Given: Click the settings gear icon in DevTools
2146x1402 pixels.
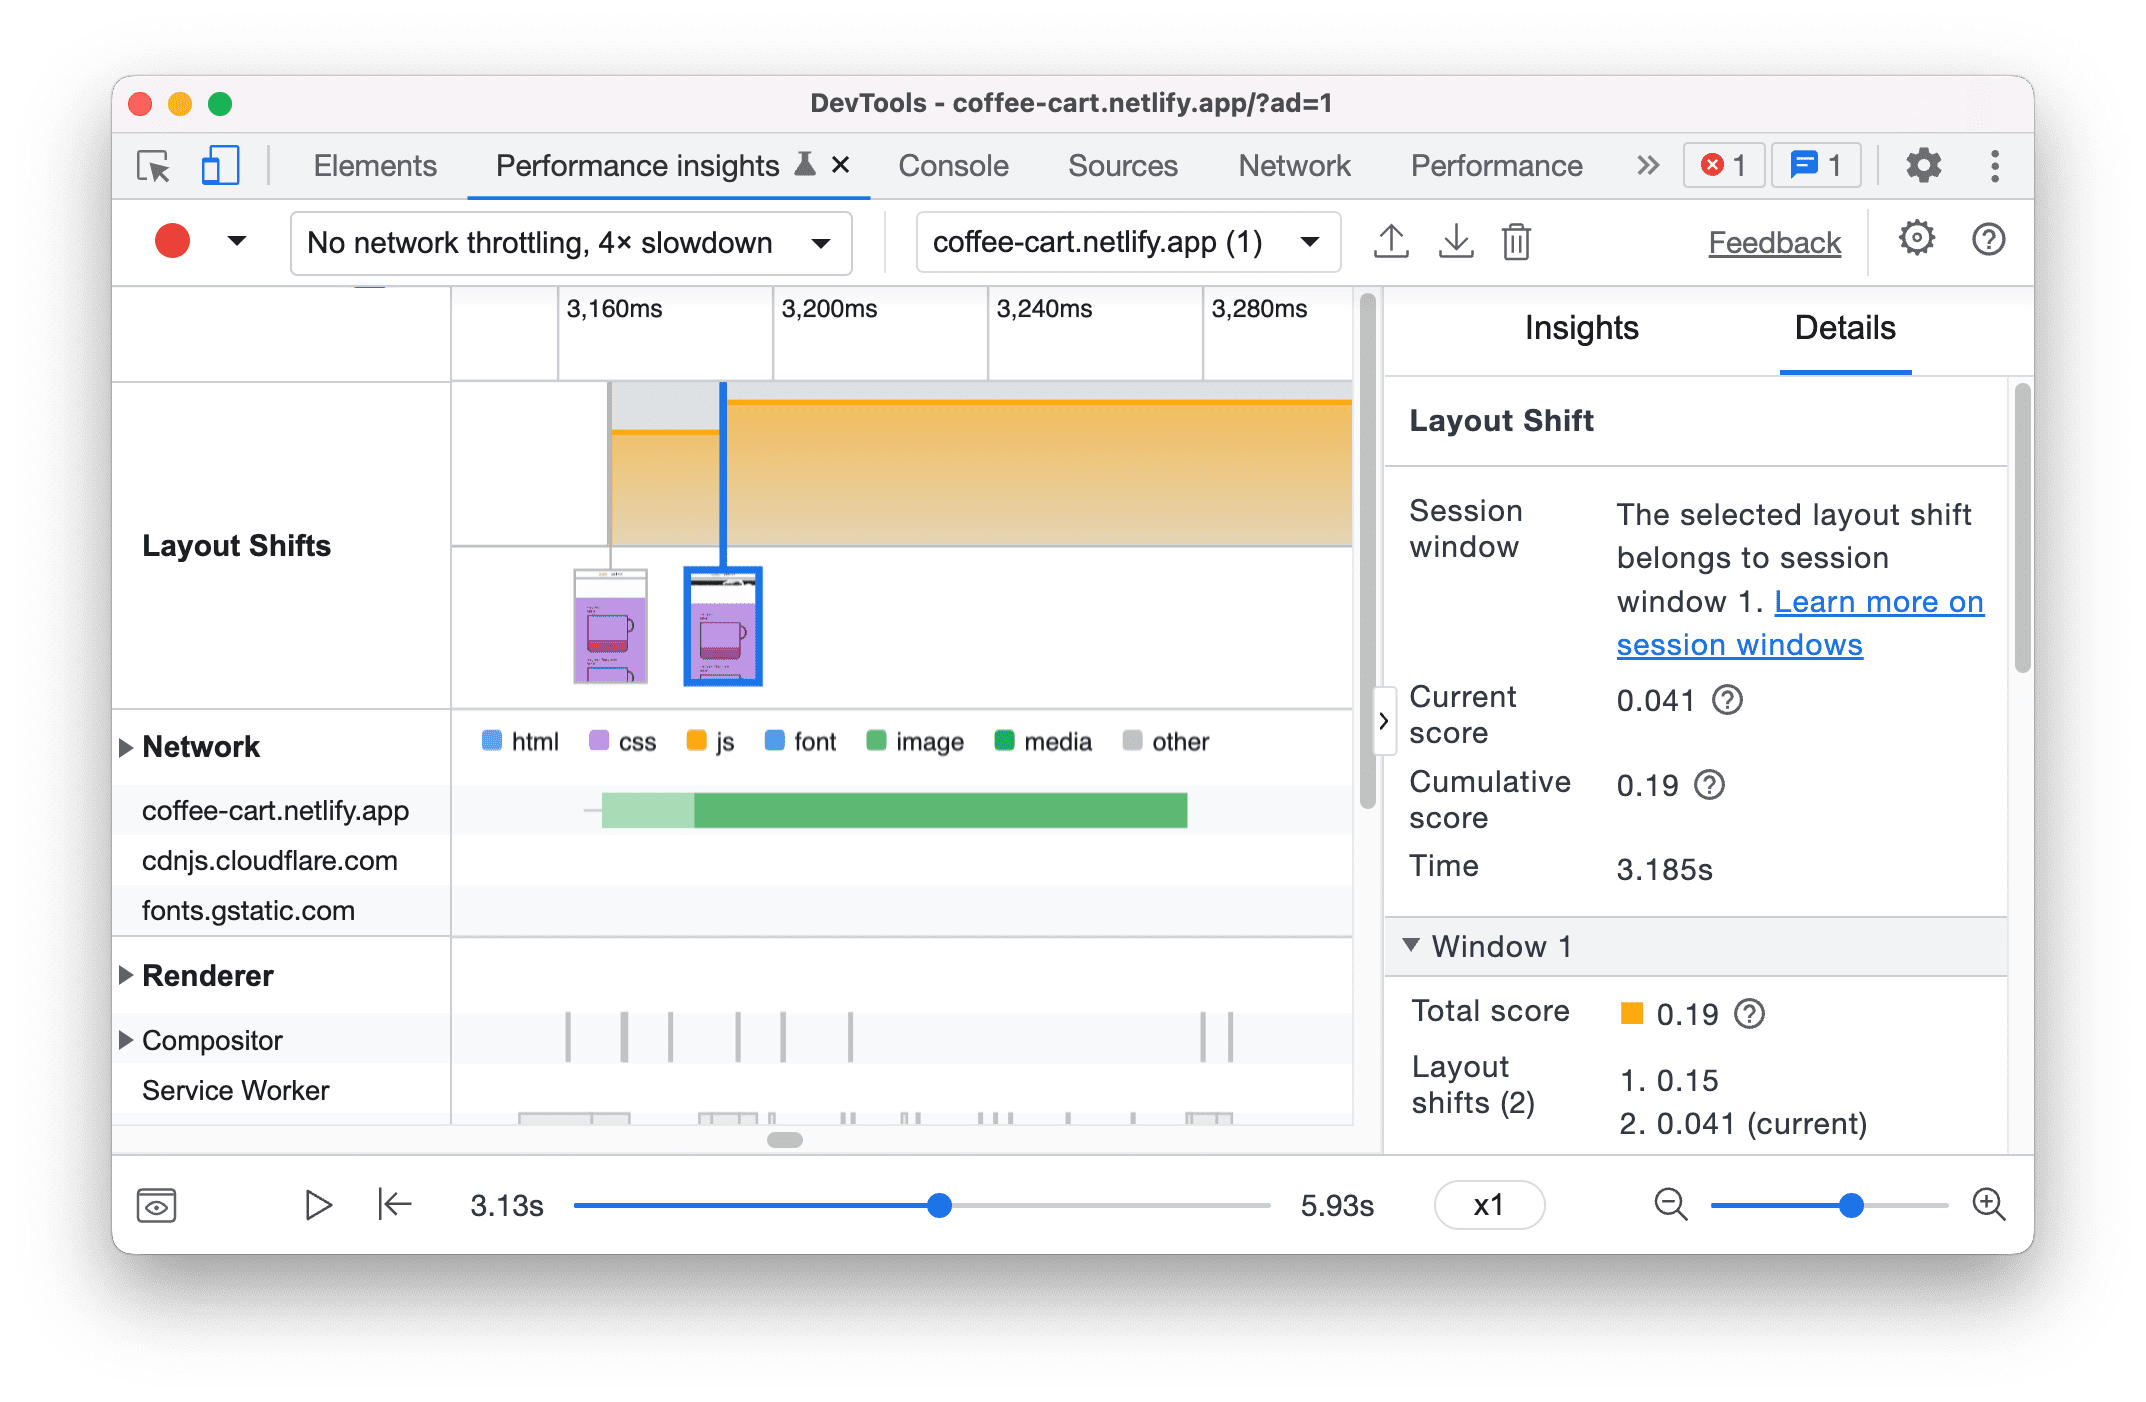Looking at the screenshot, I should coord(1922,166).
